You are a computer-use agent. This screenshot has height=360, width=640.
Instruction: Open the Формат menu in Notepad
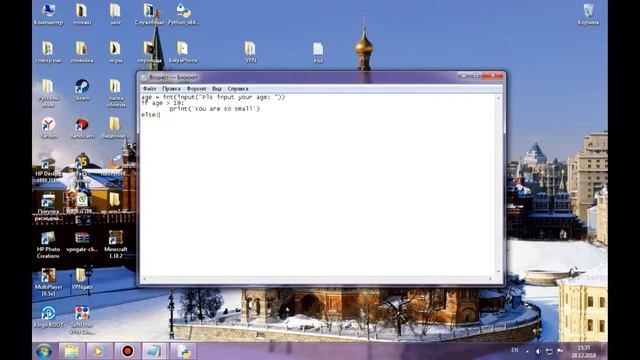[x=196, y=89]
